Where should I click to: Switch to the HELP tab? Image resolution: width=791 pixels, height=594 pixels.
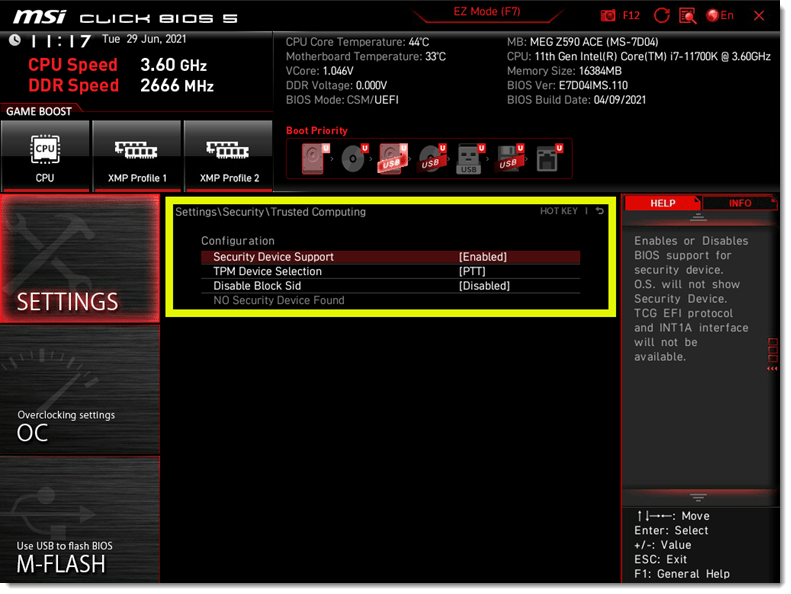pos(662,203)
